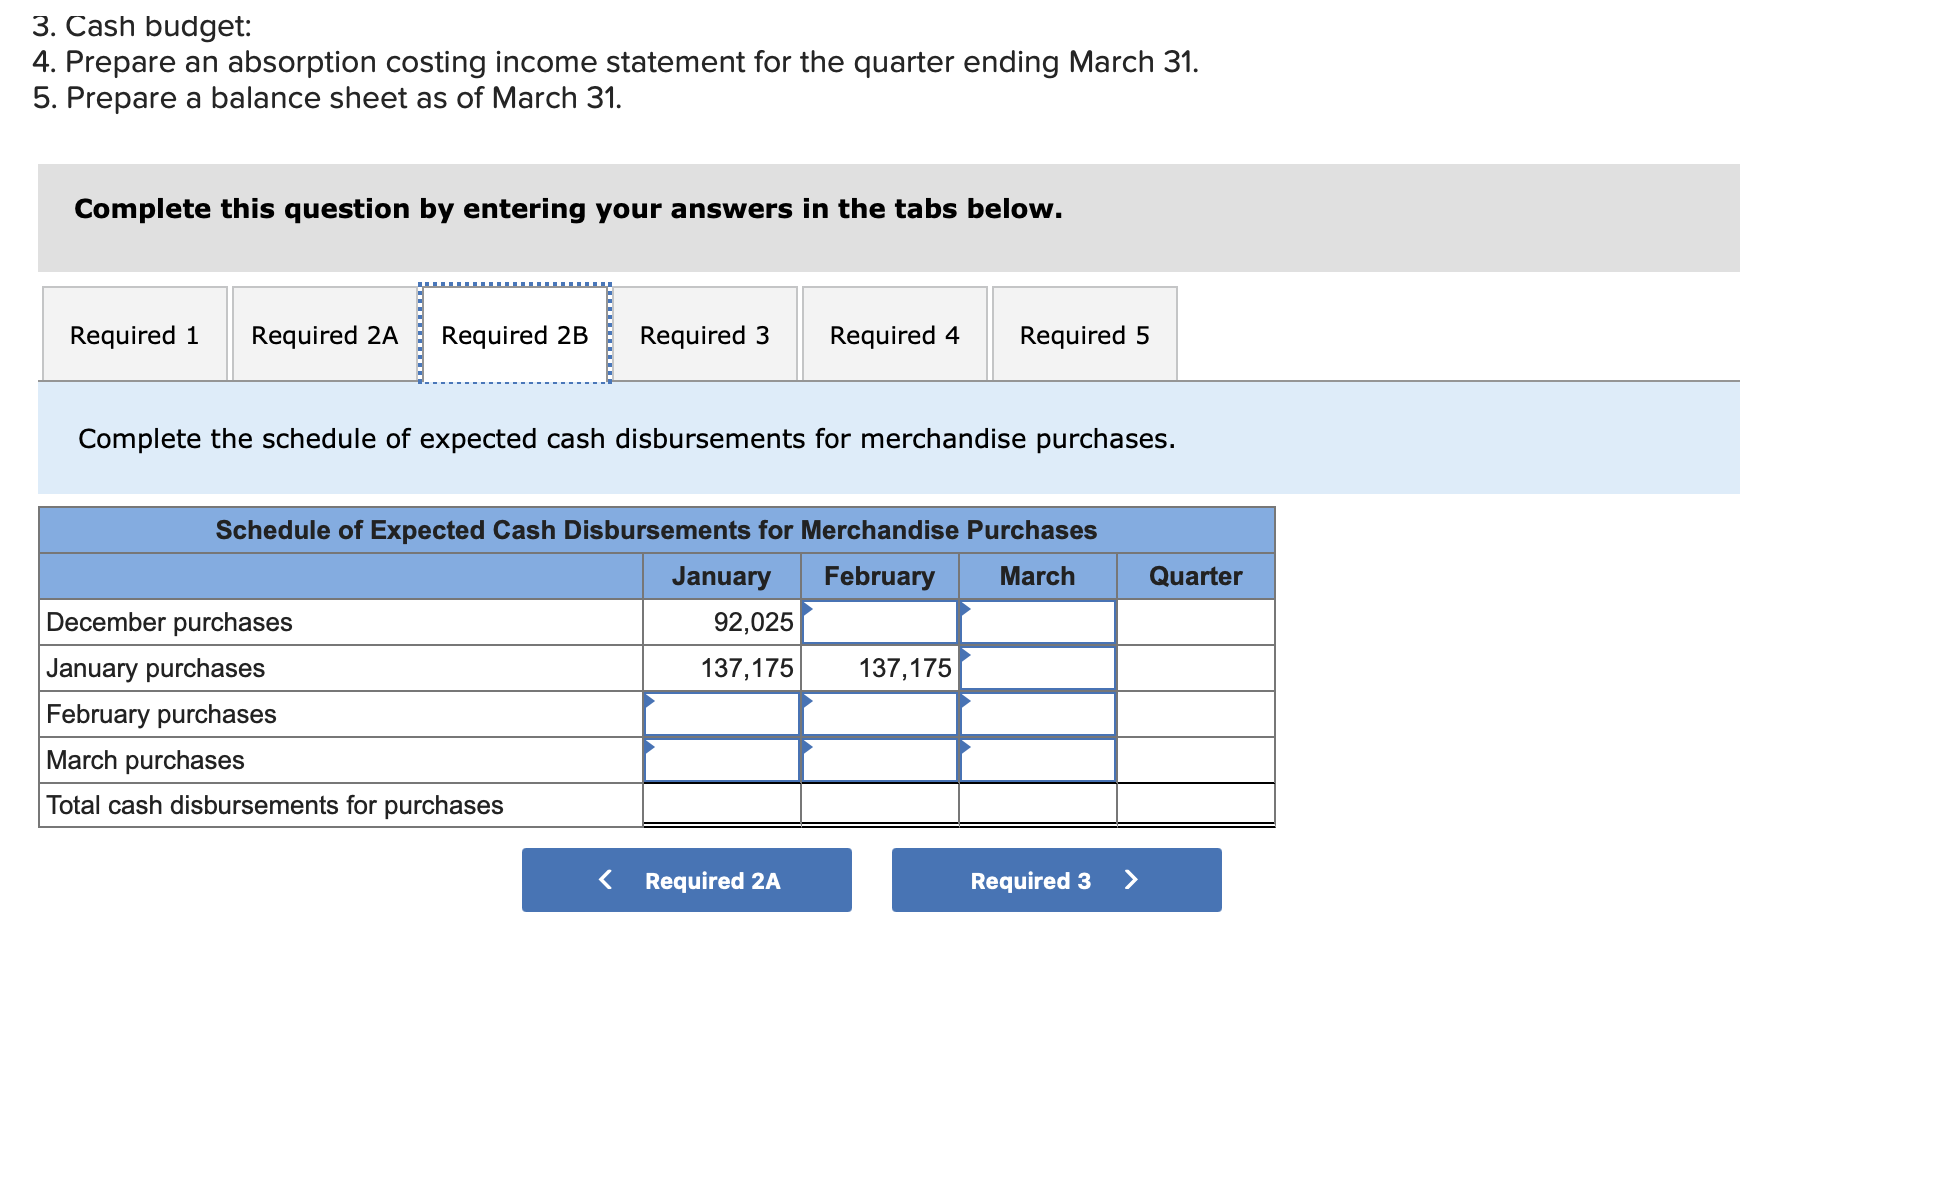The width and height of the screenshot is (1936, 1202).
Task: Select the Required 2B tab
Action: pos(514,334)
